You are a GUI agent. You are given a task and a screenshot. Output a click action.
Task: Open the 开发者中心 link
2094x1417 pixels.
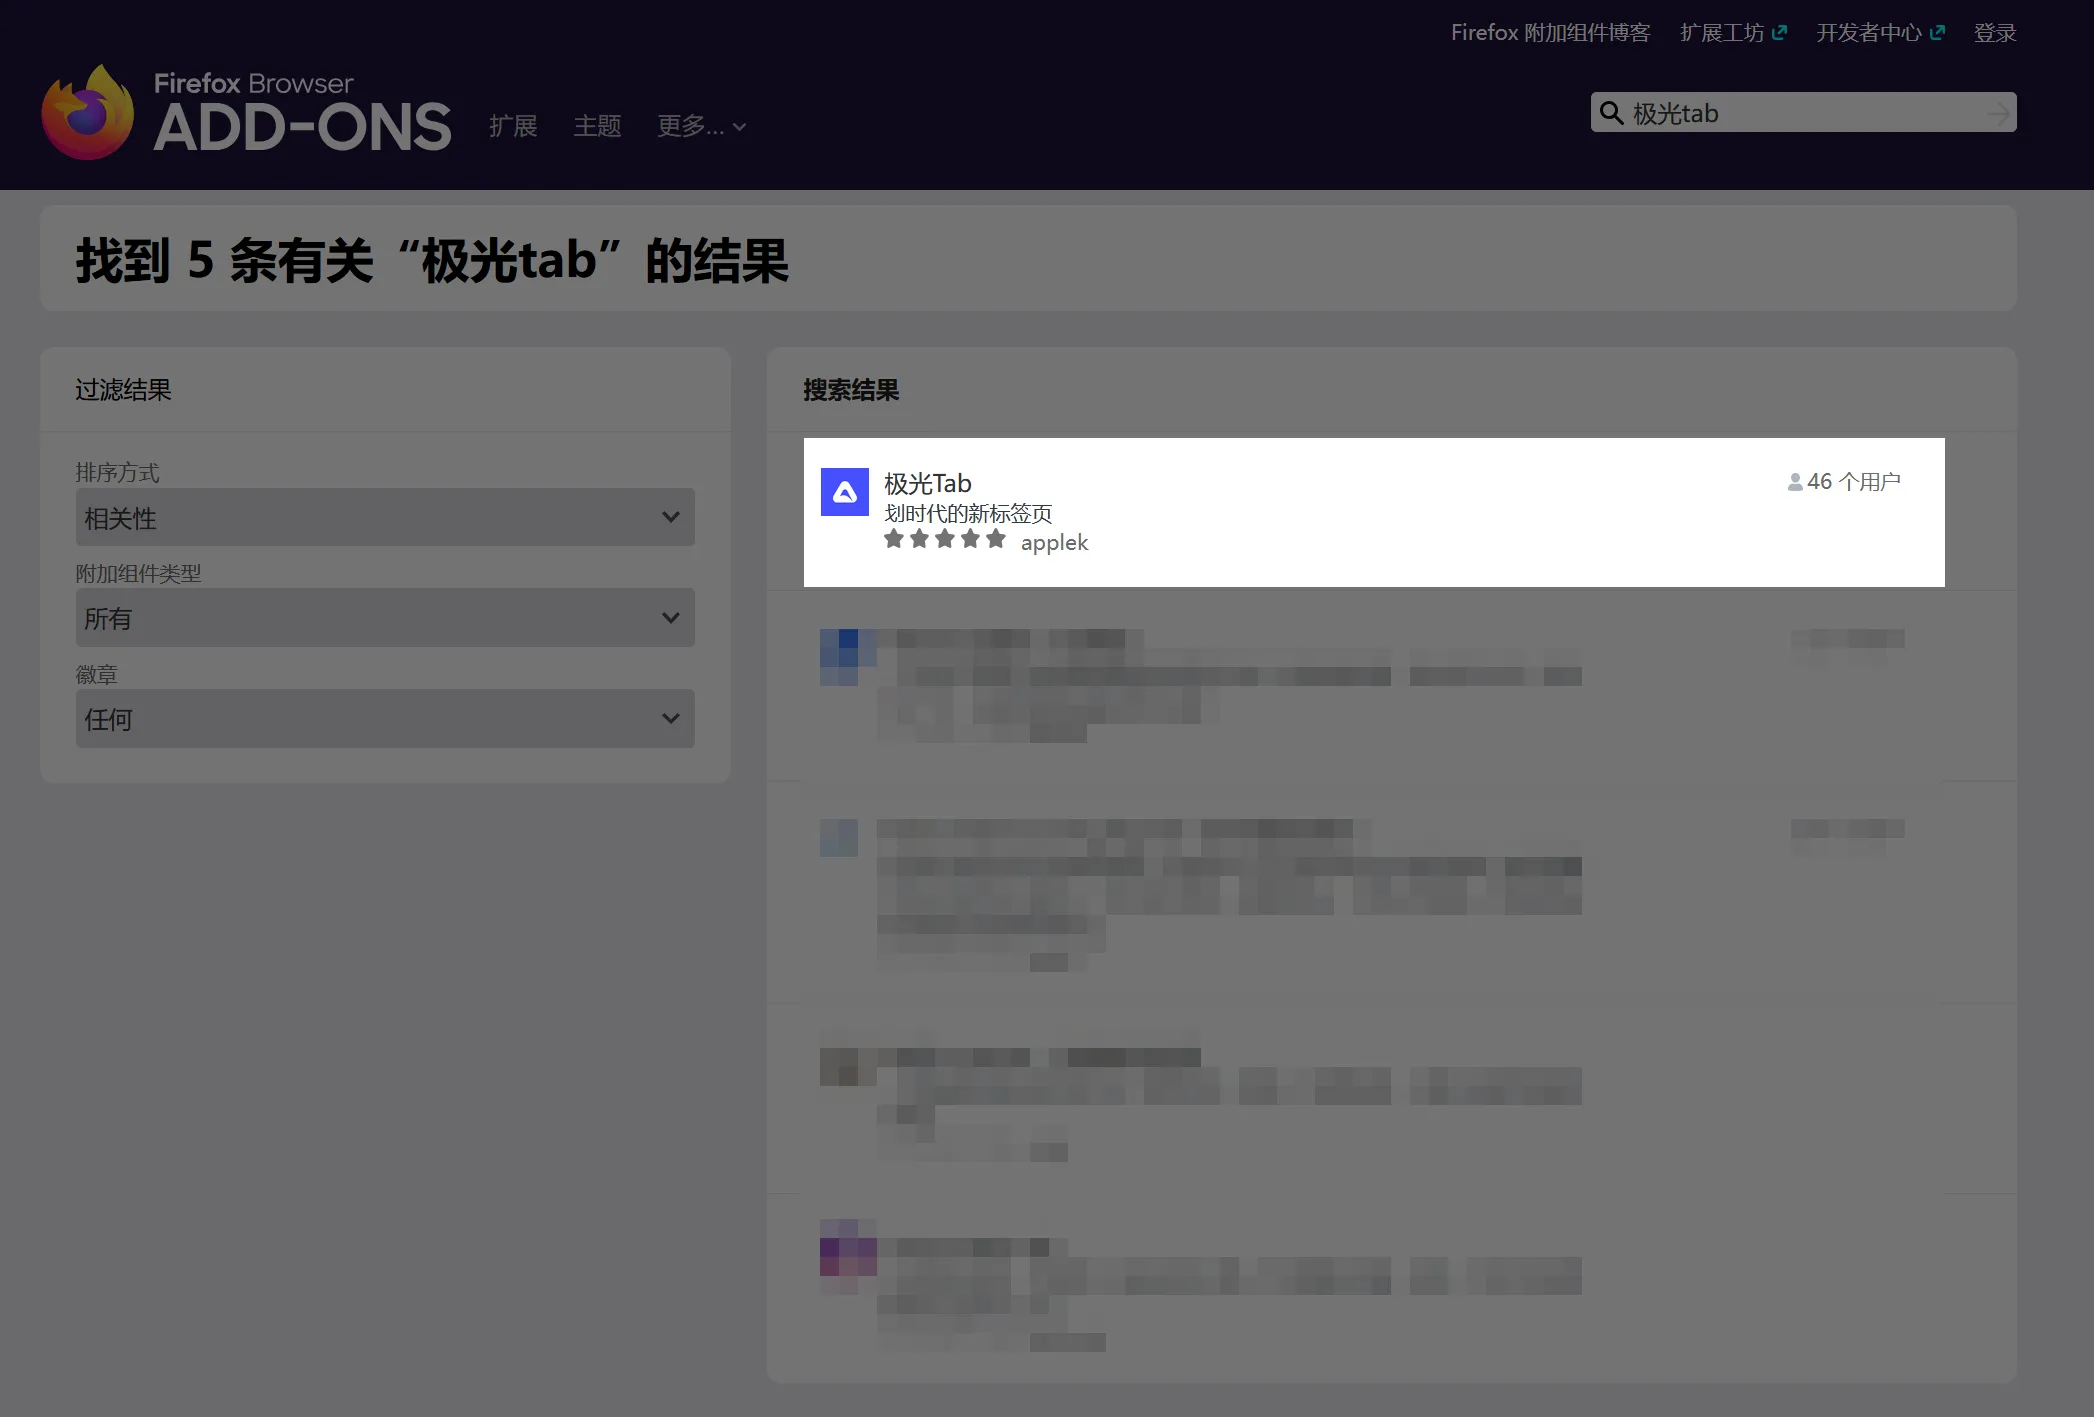(x=1868, y=33)
